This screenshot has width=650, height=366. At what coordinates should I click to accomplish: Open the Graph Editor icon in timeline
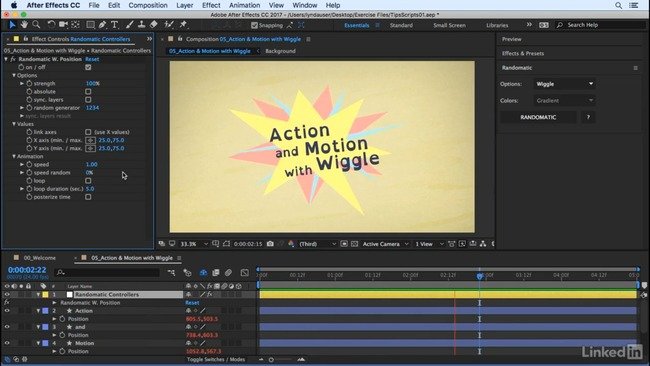coord(245,272)
